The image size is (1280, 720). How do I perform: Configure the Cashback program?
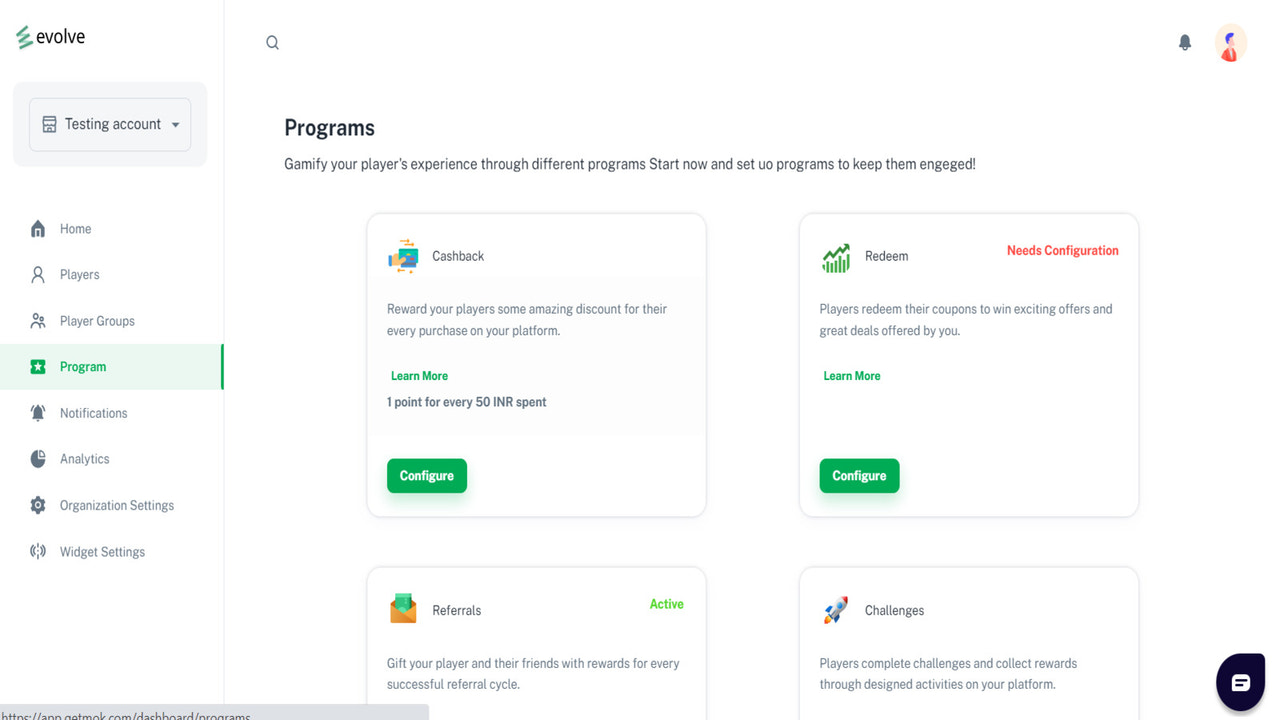click(427, 475)
